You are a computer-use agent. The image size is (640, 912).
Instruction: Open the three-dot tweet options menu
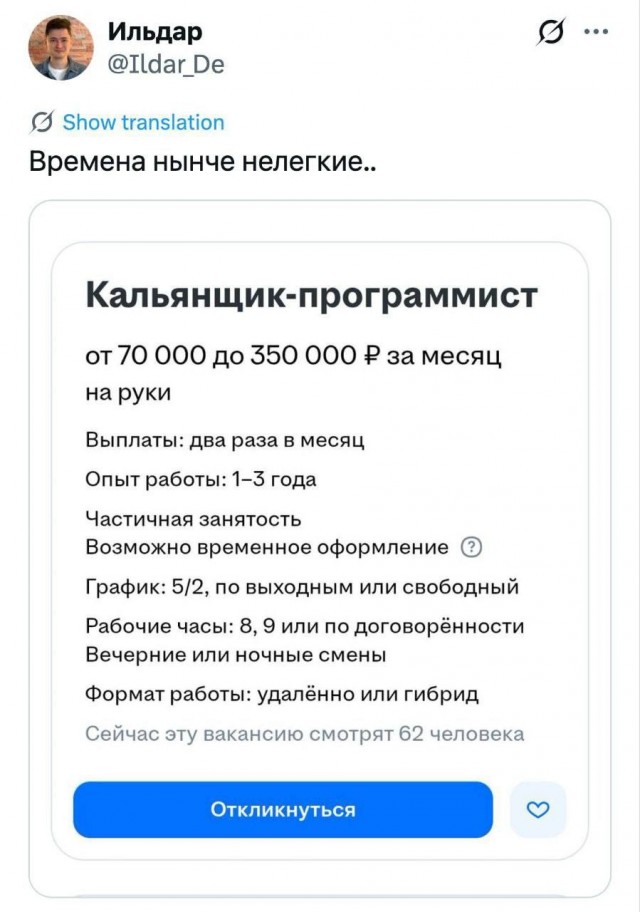tap(597, 31)
